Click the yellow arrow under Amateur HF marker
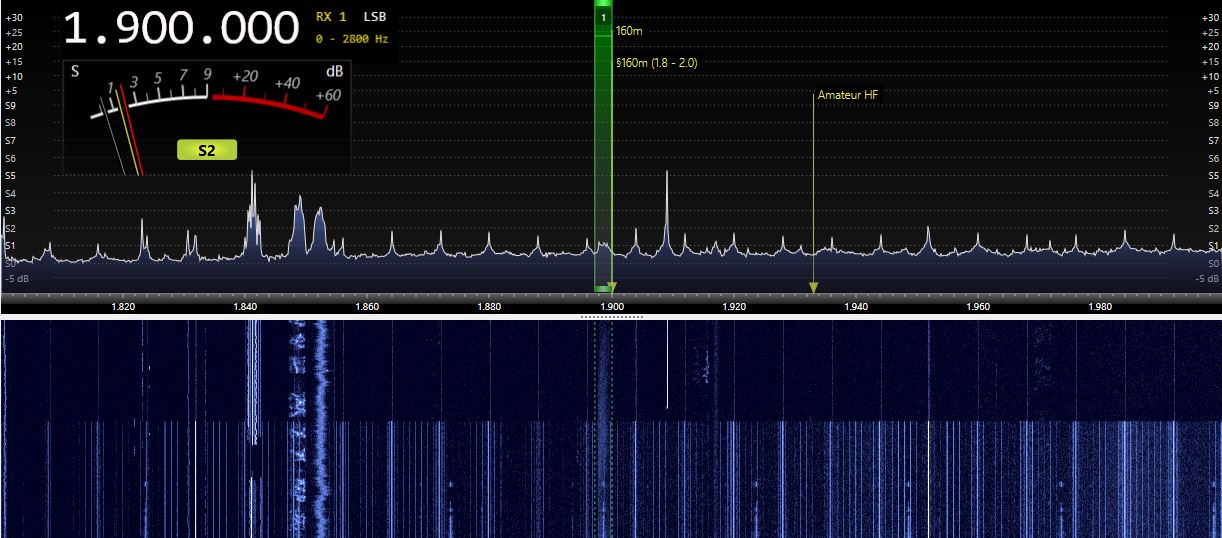This screenshot has height=538, width=1222. (x=813, y=288)
